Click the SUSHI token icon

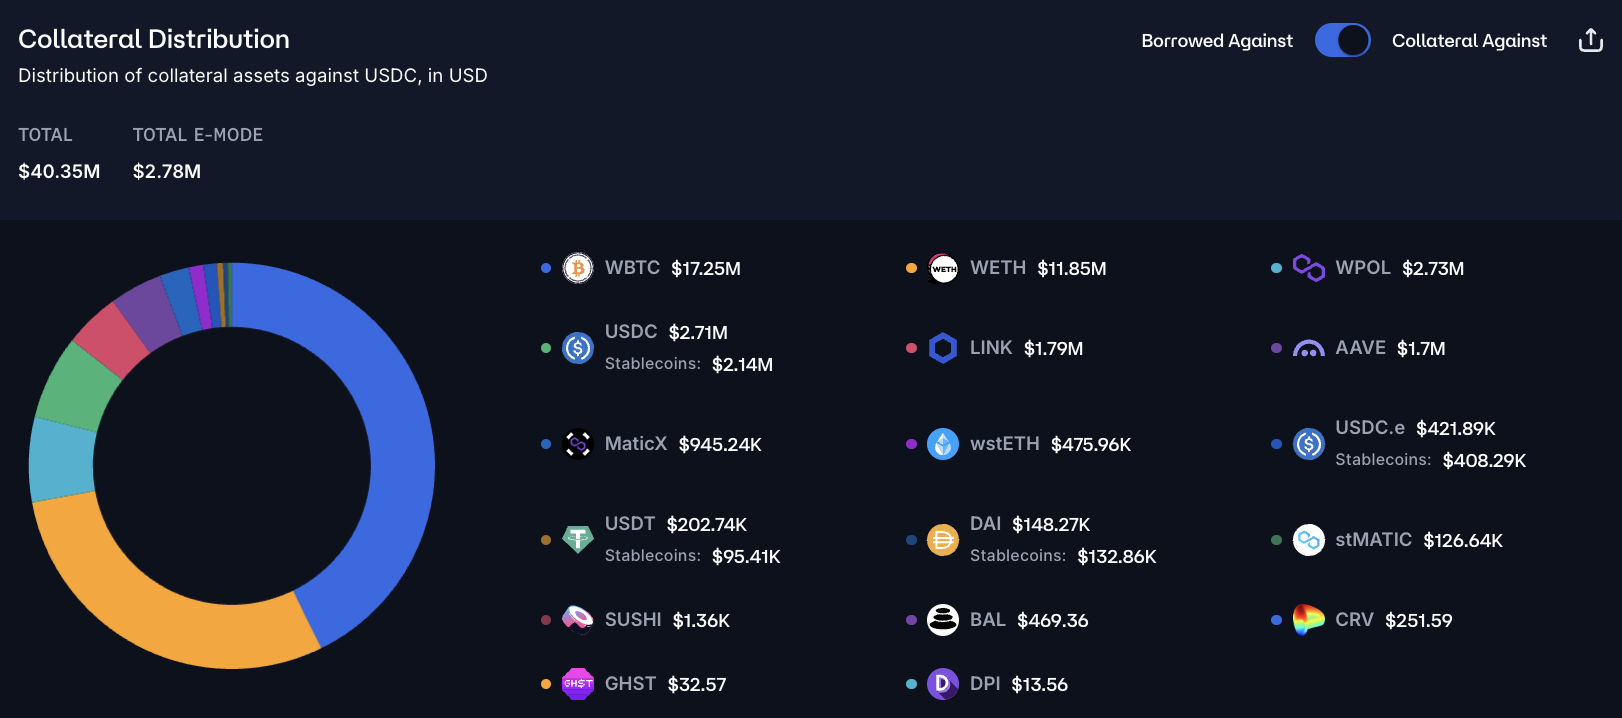578,620
